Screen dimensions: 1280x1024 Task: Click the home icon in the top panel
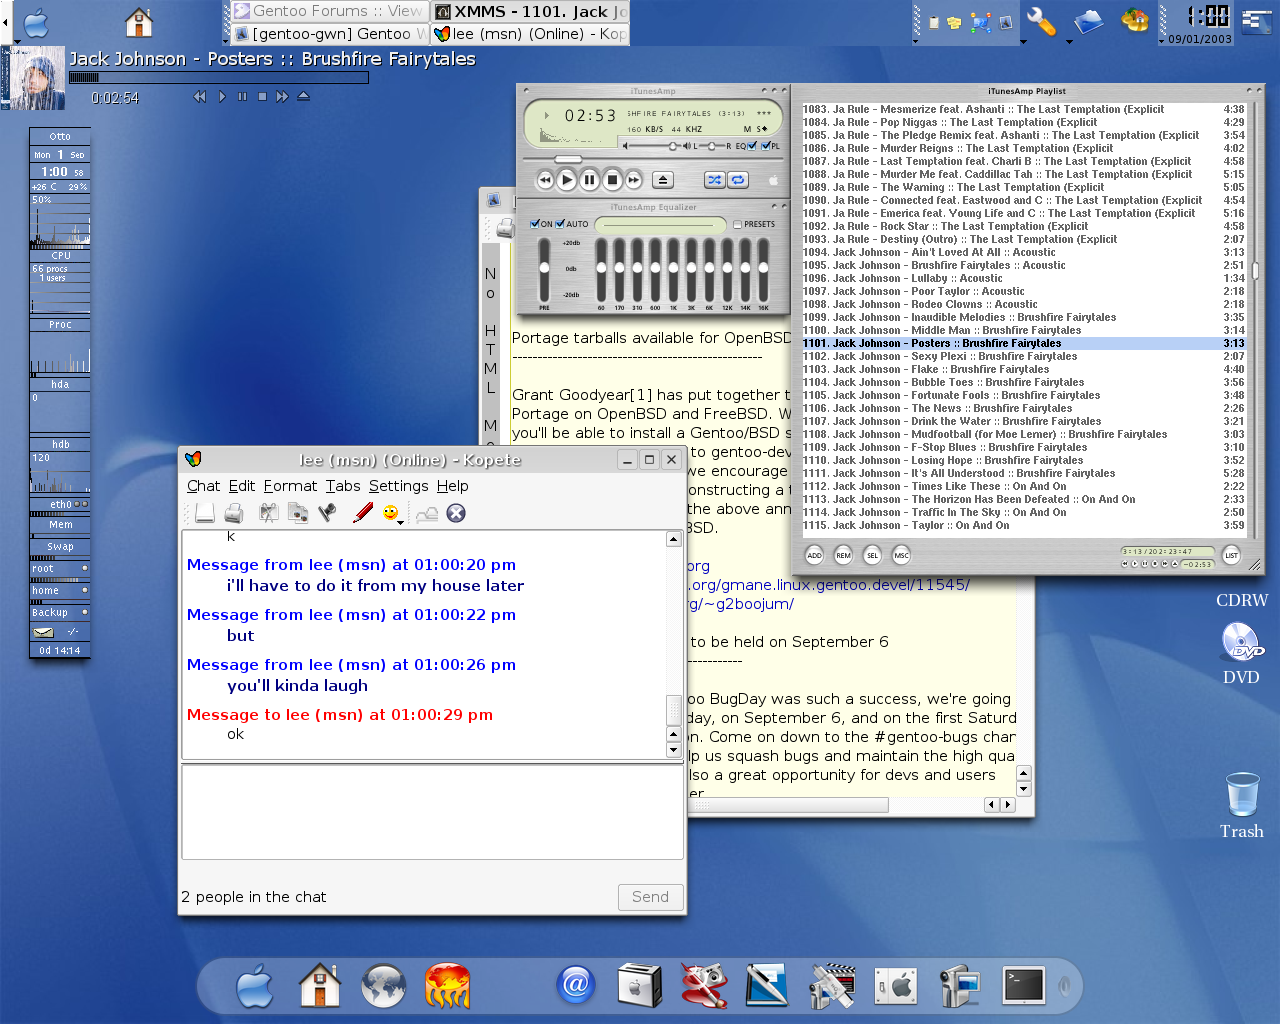click(x=139, y=21)
